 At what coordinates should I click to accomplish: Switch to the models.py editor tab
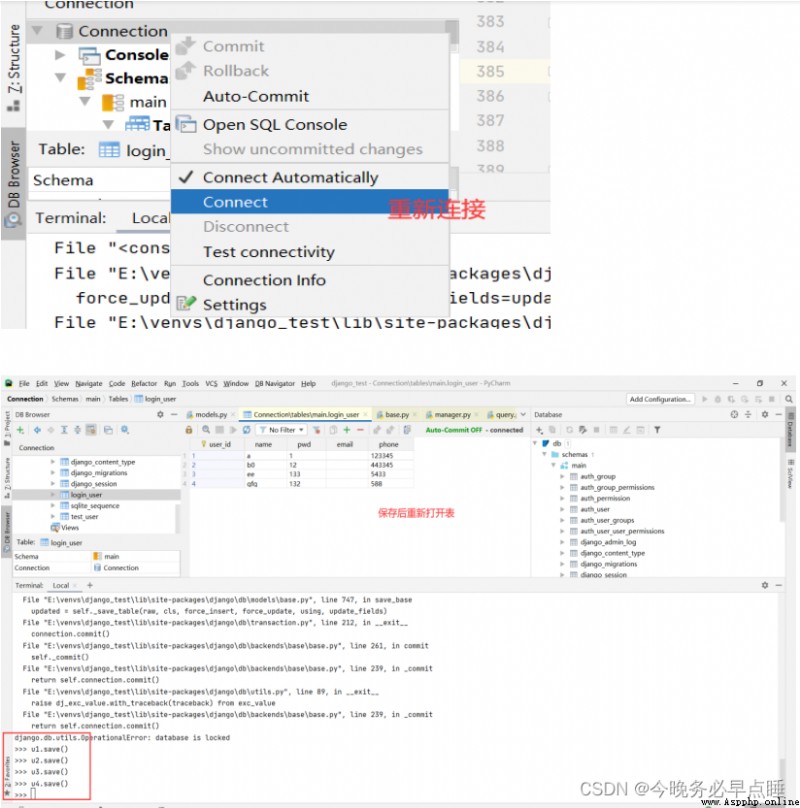211,414
